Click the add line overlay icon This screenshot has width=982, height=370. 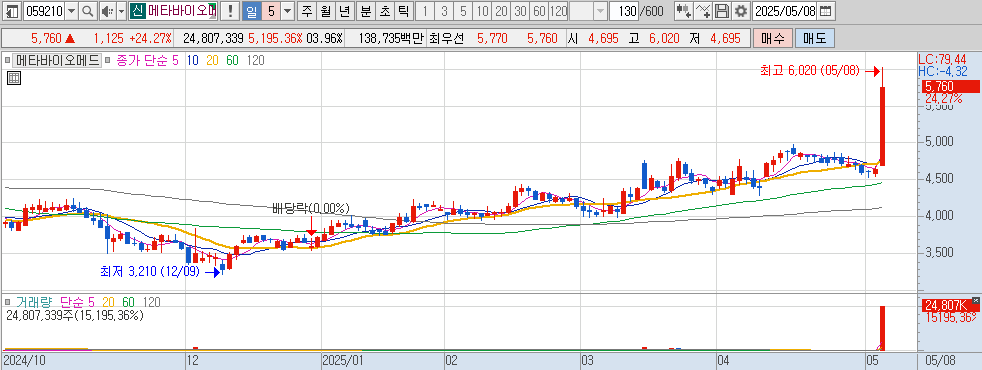click(x=703, y=11)
